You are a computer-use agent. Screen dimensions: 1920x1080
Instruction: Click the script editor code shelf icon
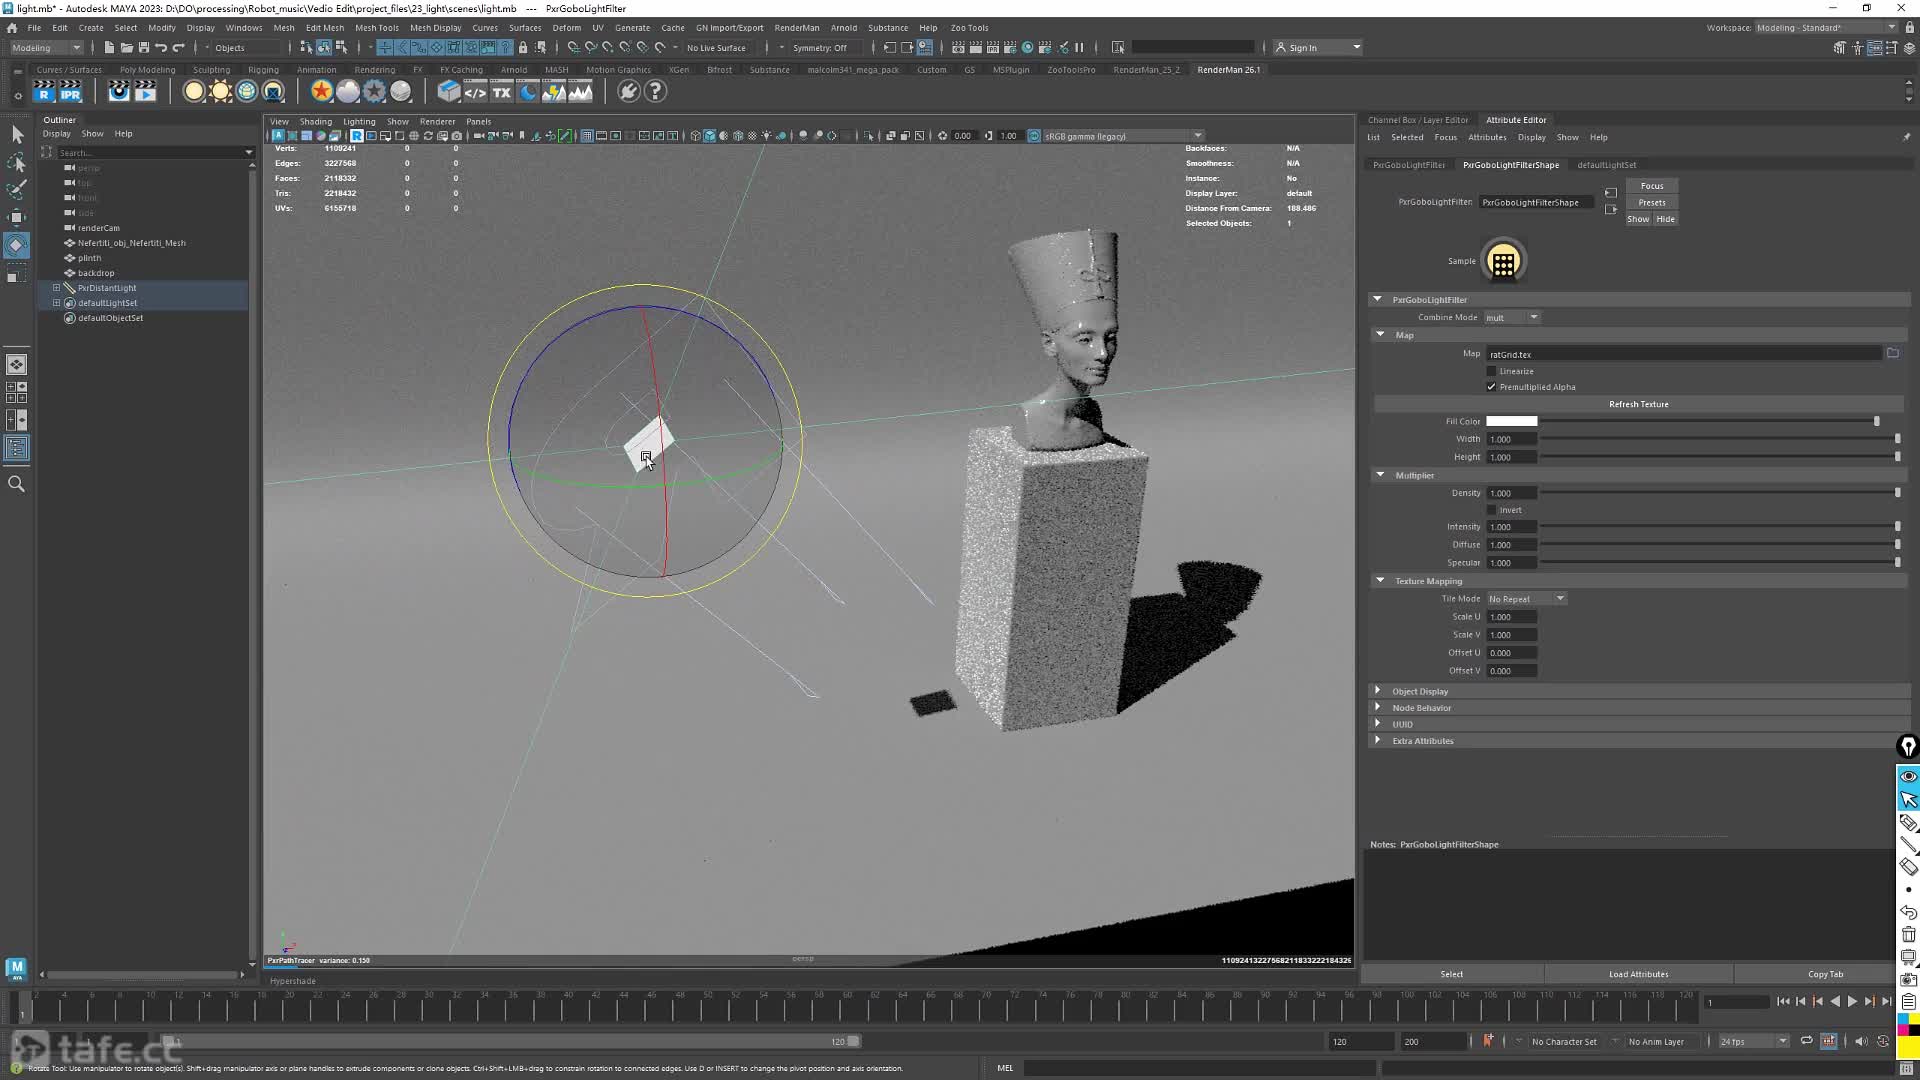pyautogui.click(x=475, y=92)
